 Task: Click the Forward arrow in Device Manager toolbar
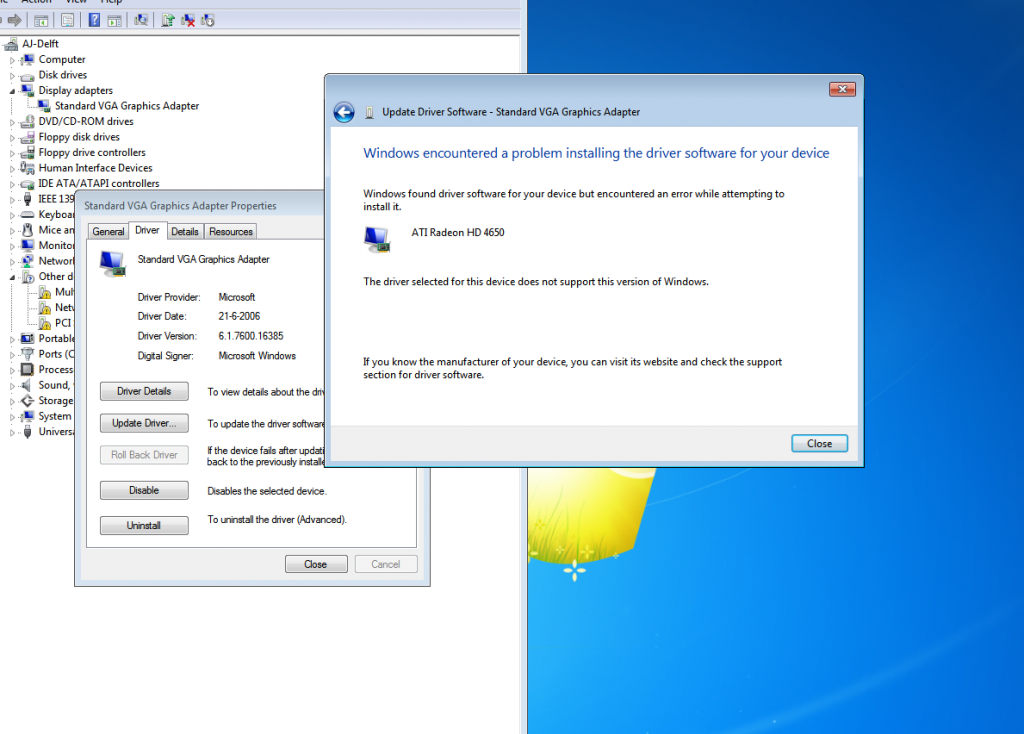point(14,20)
